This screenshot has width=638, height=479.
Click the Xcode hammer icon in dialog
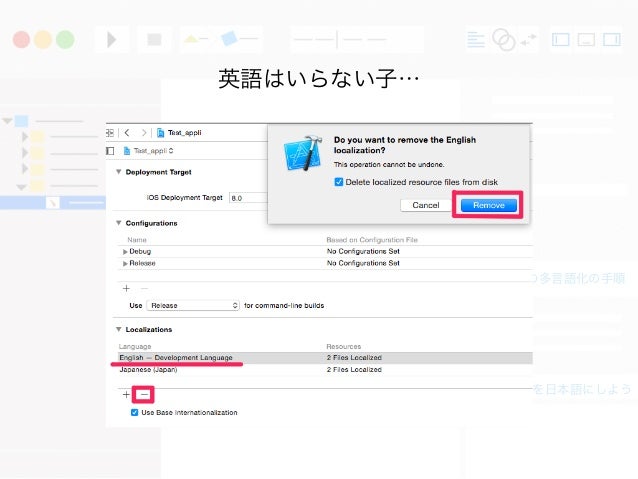(x=303, y=153)
